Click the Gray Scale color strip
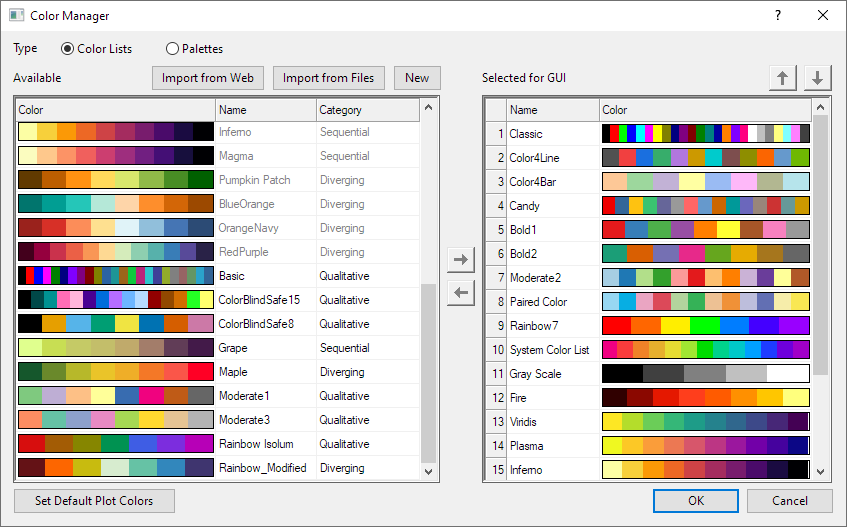 point(705,374)
